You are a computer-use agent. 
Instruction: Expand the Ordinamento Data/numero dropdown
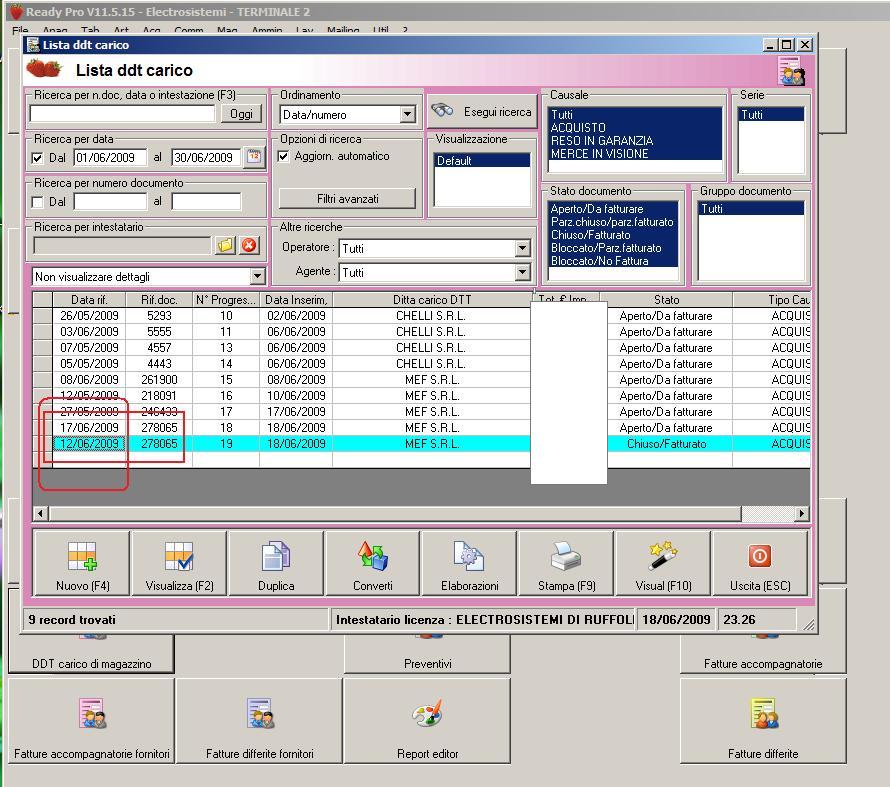coord(407,115)
